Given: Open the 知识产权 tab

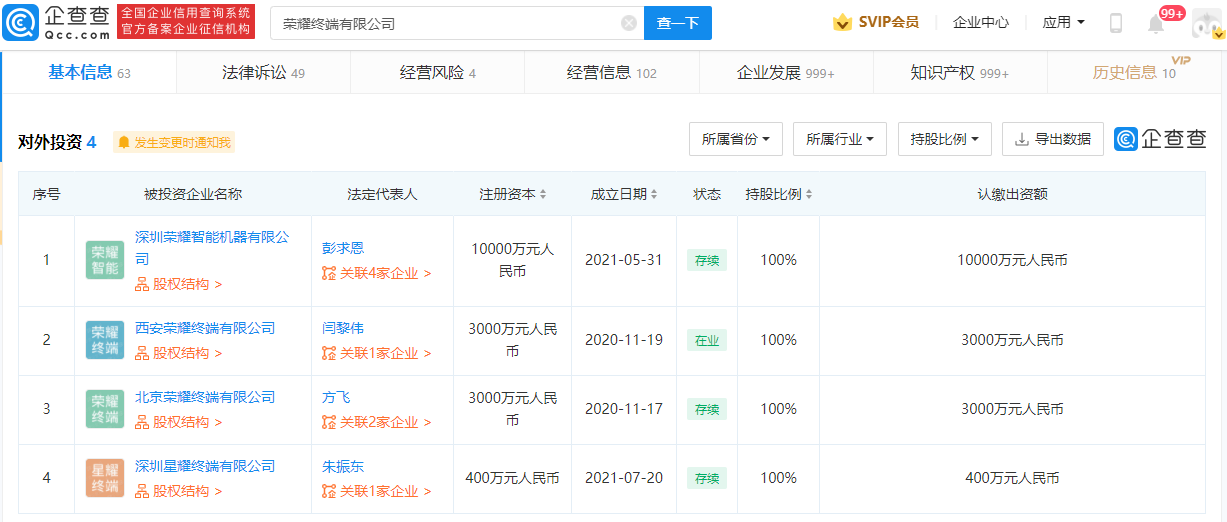Looking at the screenshot, I should 959,72.
